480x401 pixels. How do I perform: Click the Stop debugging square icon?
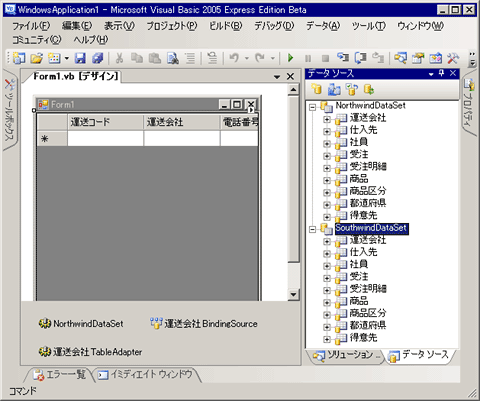point(325,59)
